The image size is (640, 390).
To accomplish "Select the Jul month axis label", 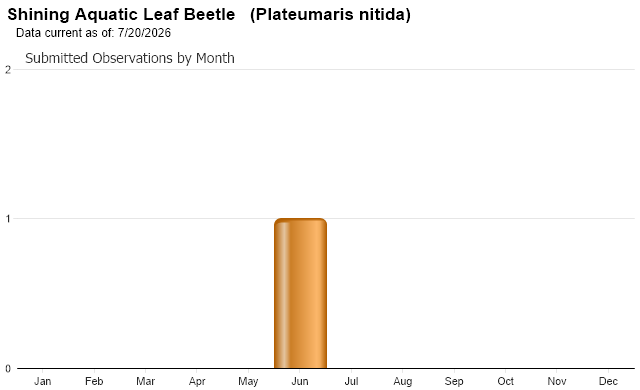I will pos(351,381).
